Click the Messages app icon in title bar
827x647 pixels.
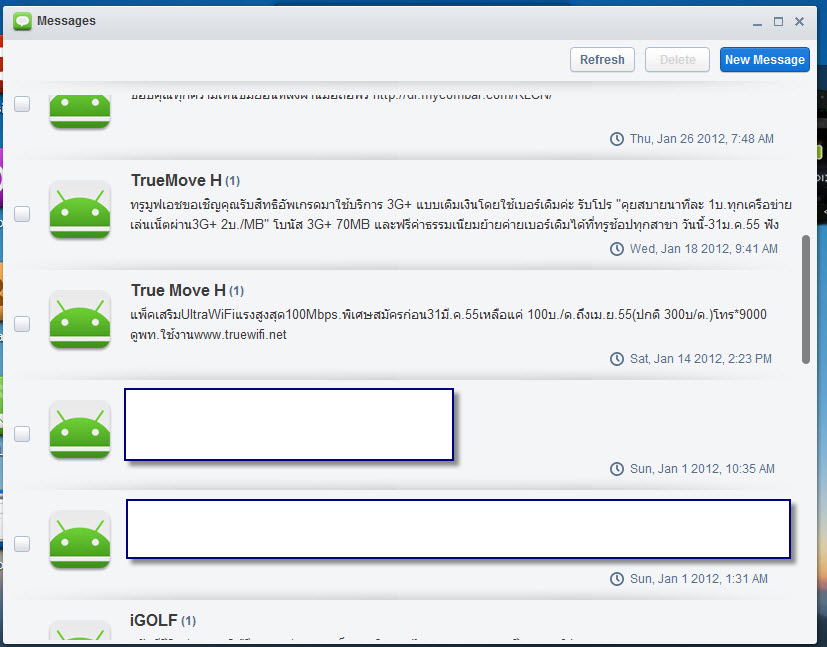click(x=22, y=21)
